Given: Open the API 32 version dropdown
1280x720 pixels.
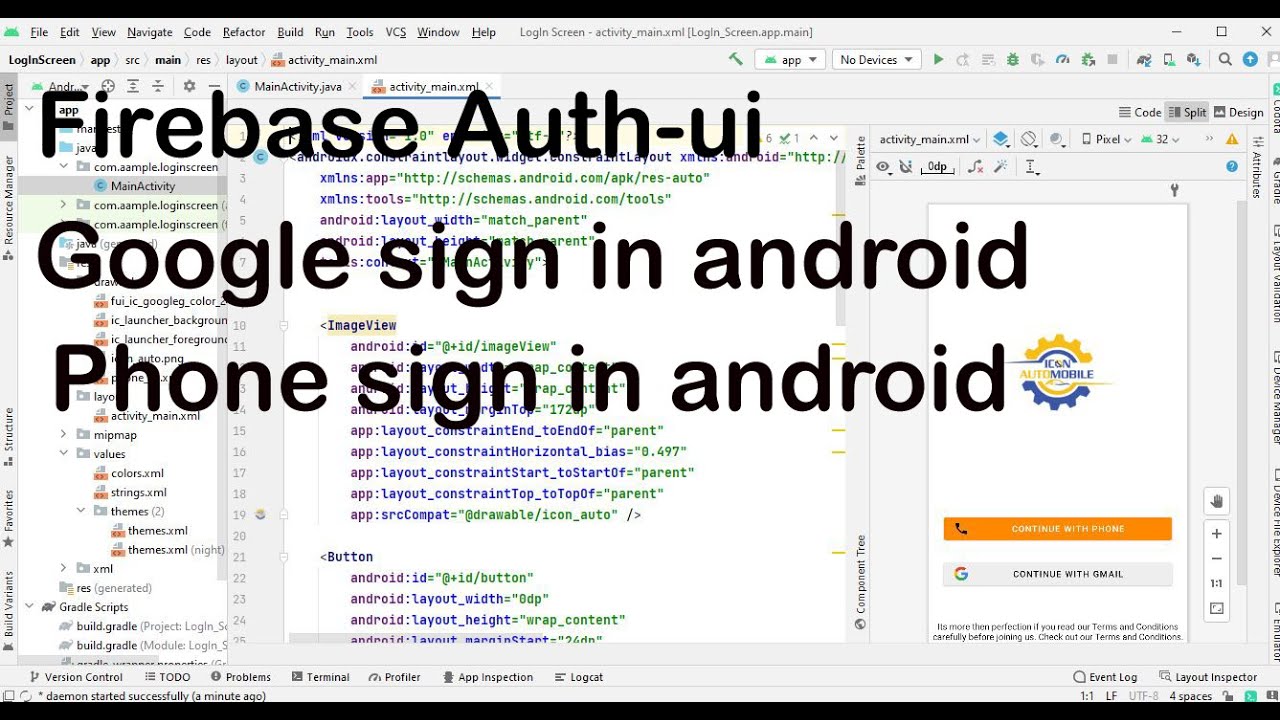Looking at the screenshot, I should [1159, 139].
